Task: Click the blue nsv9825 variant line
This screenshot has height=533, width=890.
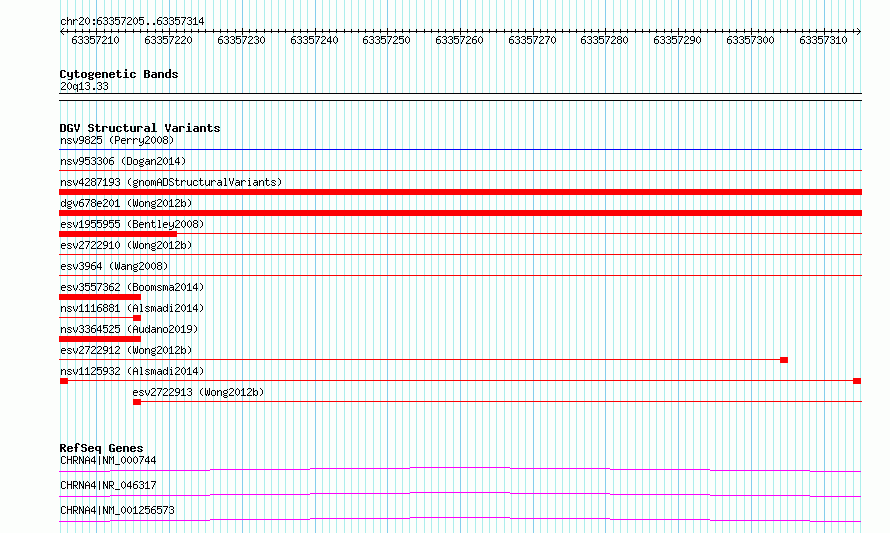Action: tap(460, 150)
